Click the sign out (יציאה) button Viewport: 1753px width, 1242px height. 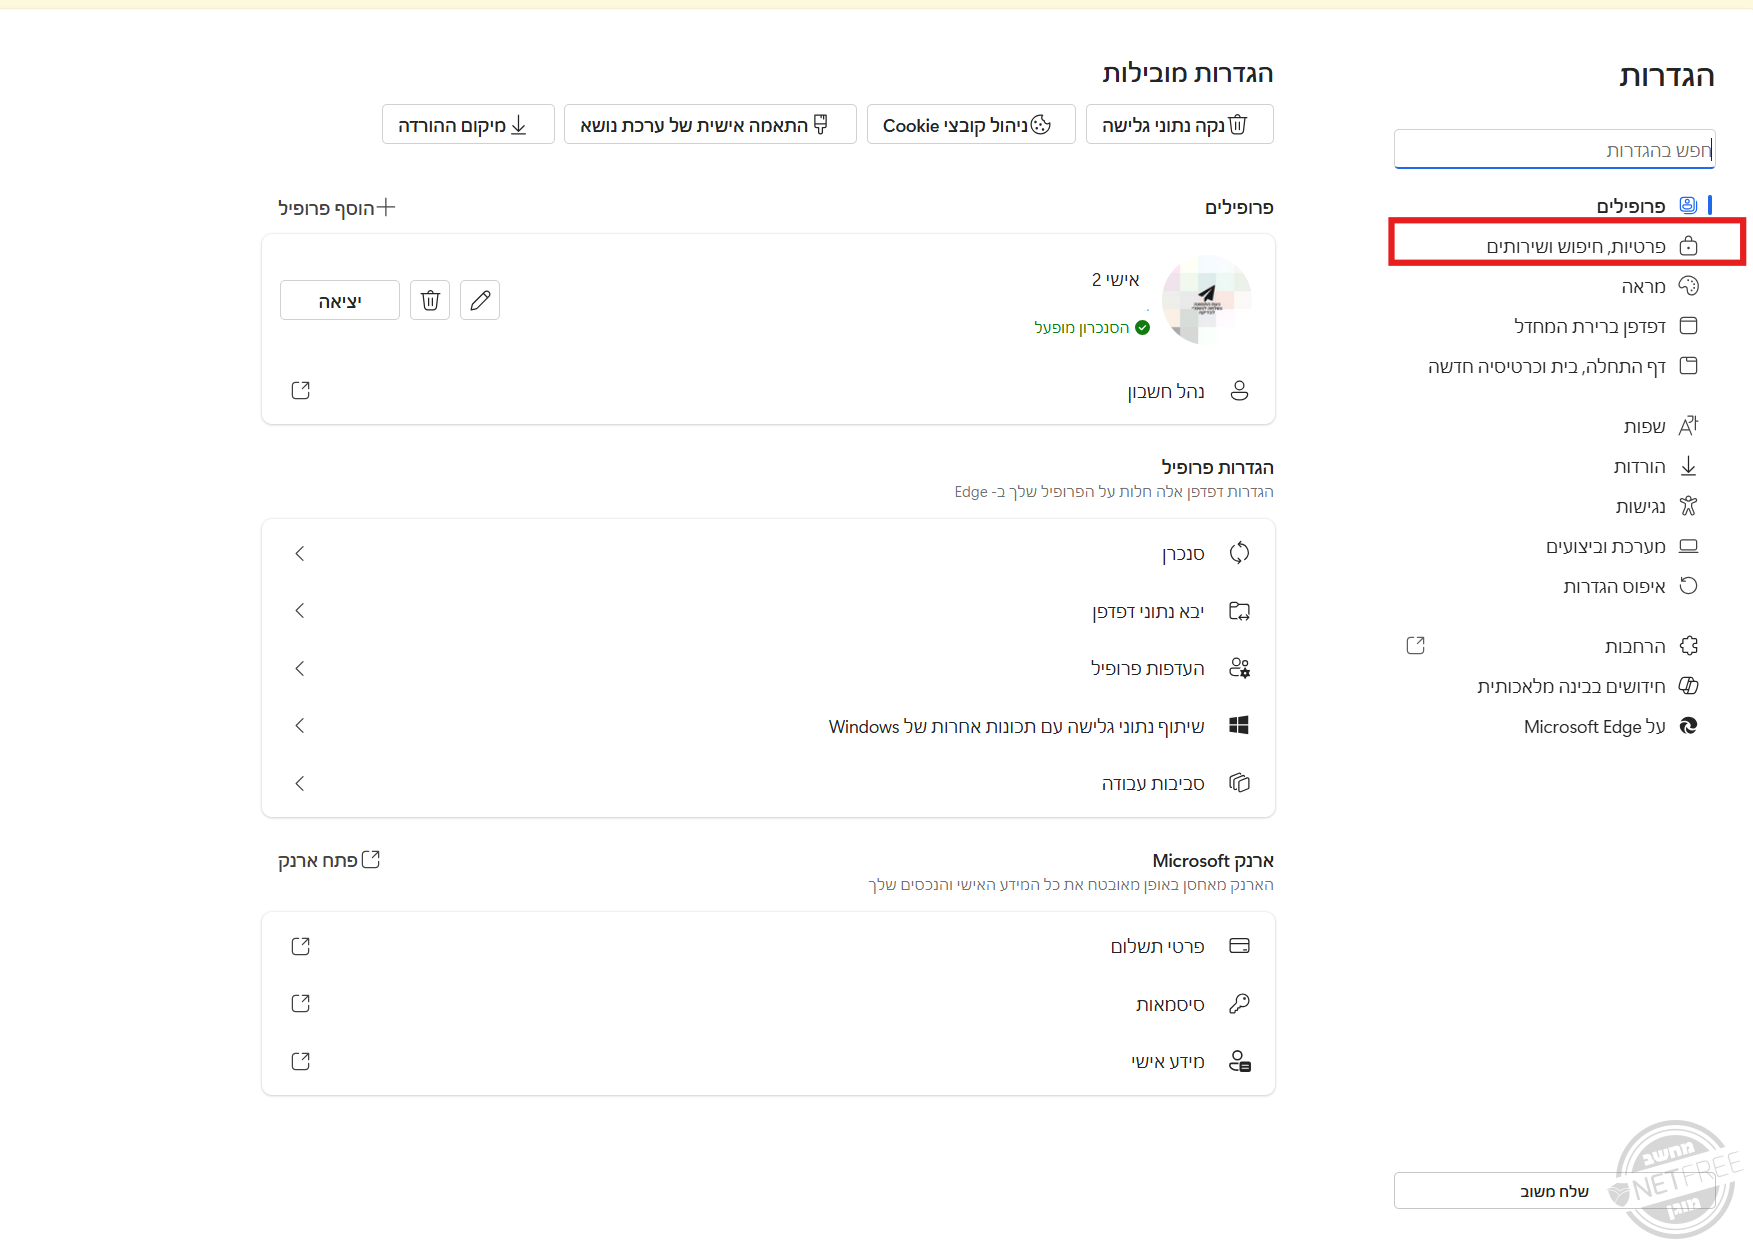(340, 301)
